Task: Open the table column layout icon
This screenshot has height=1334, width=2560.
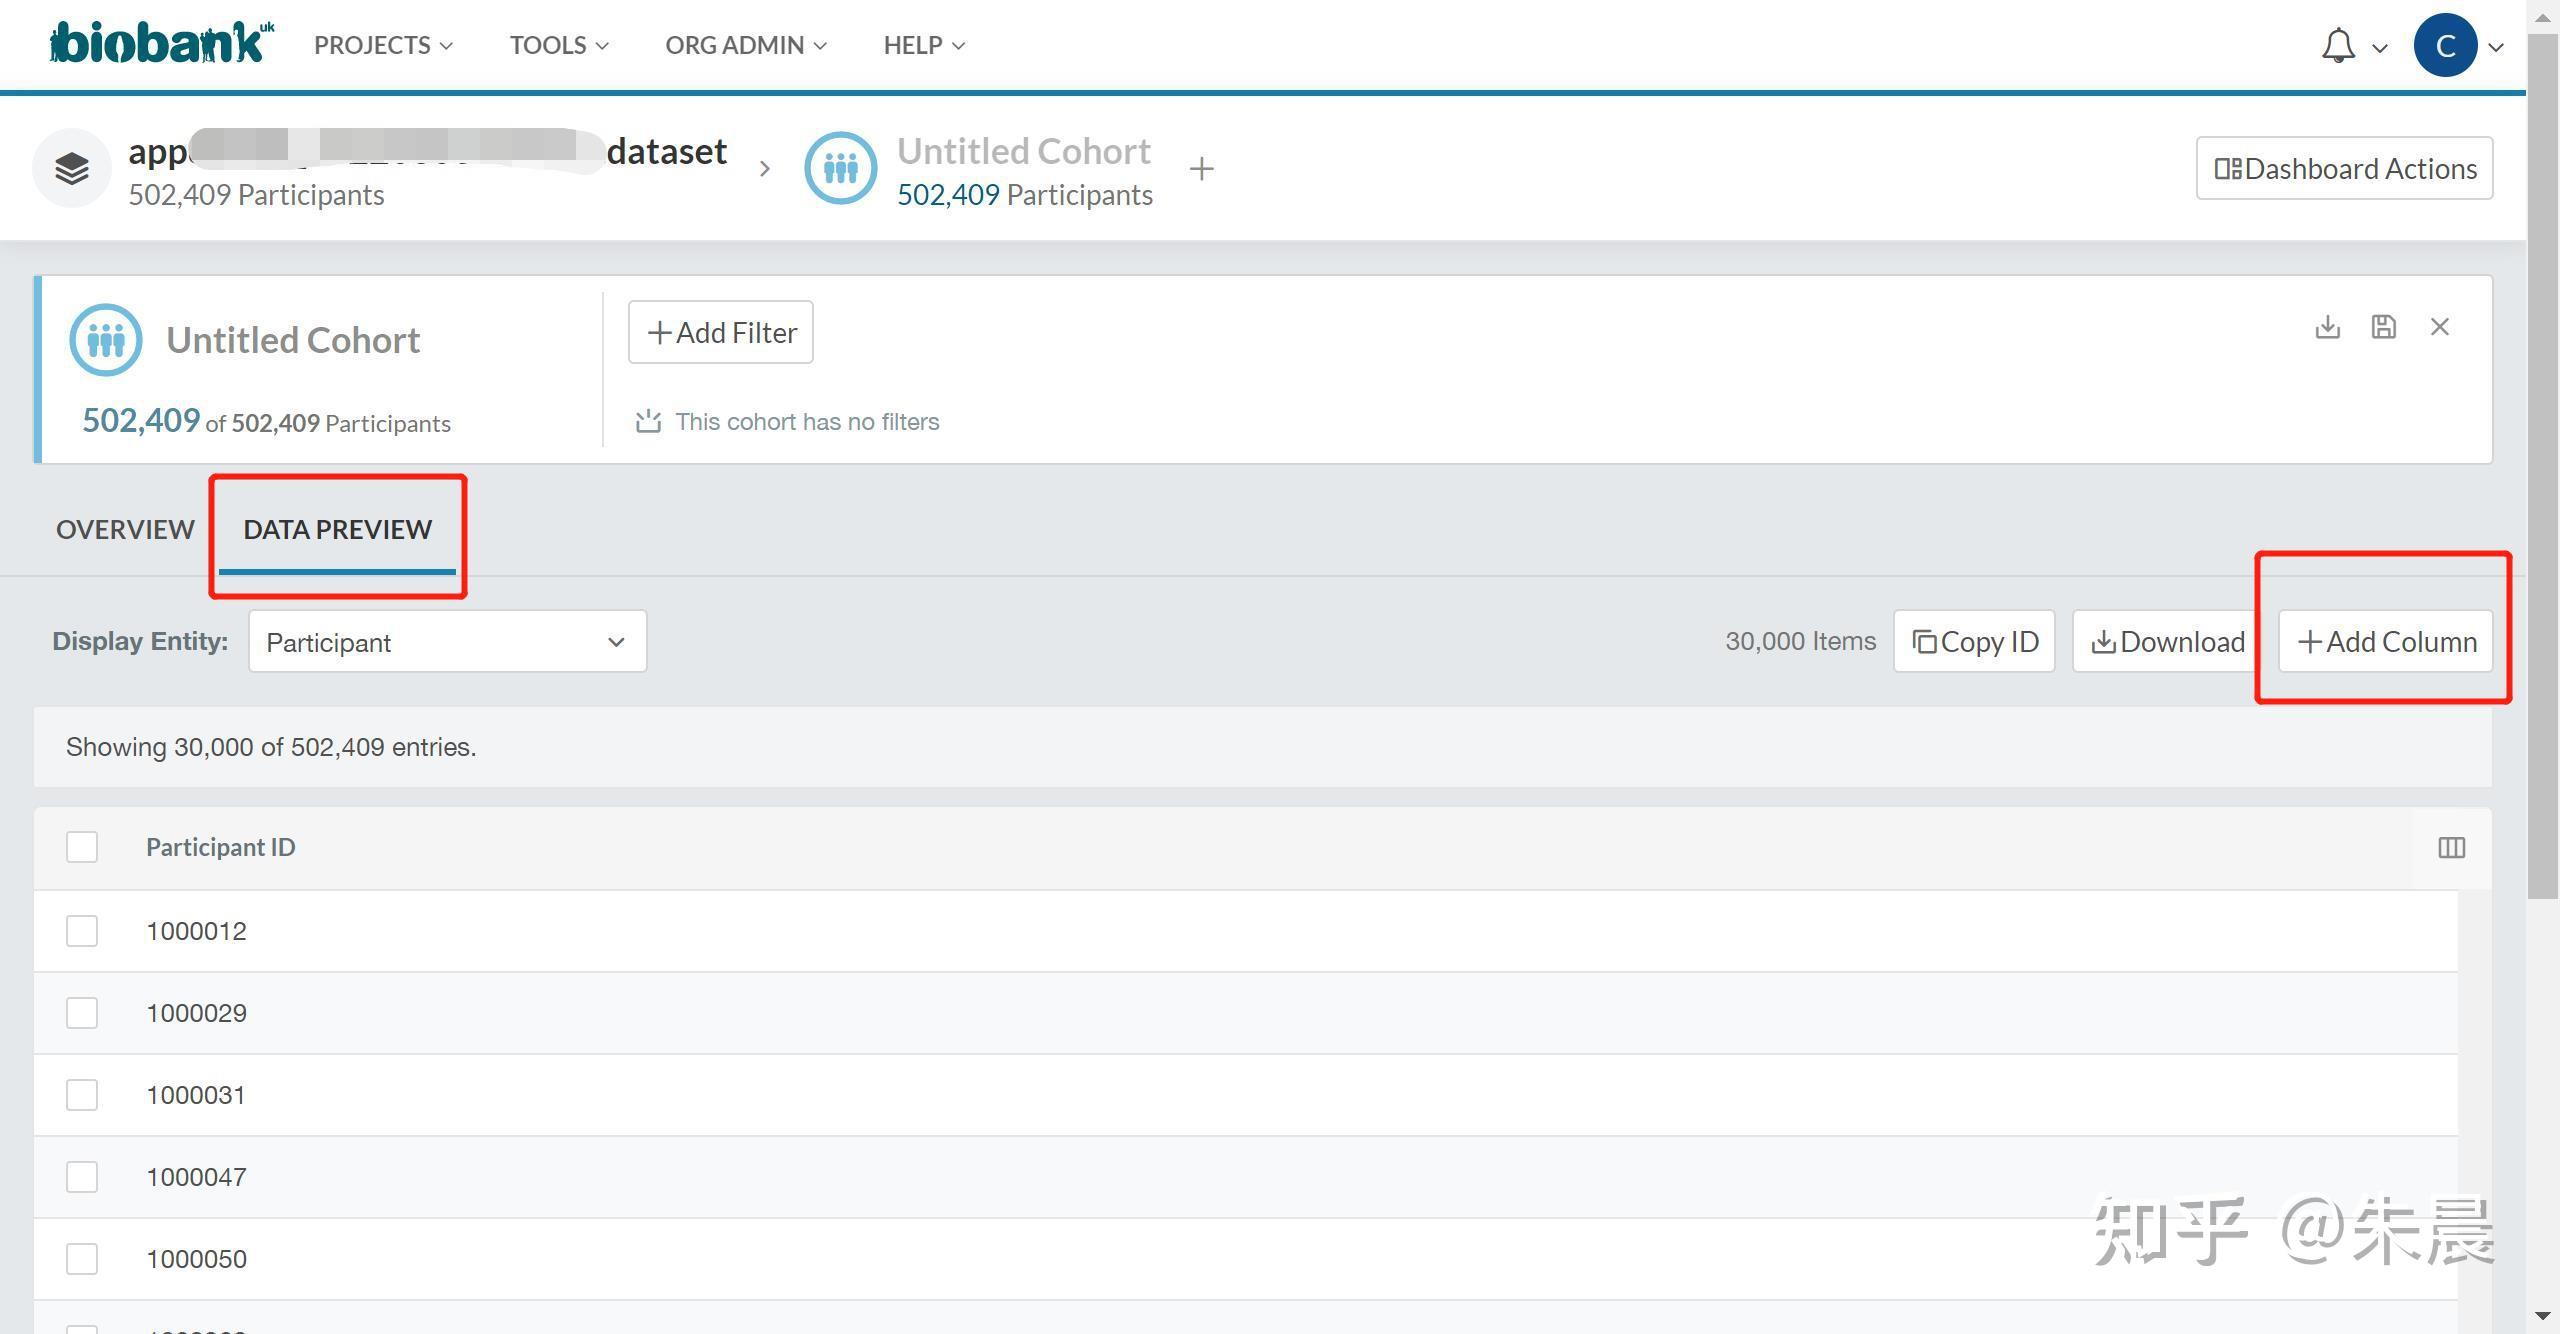Action: tap(2451, 848)
